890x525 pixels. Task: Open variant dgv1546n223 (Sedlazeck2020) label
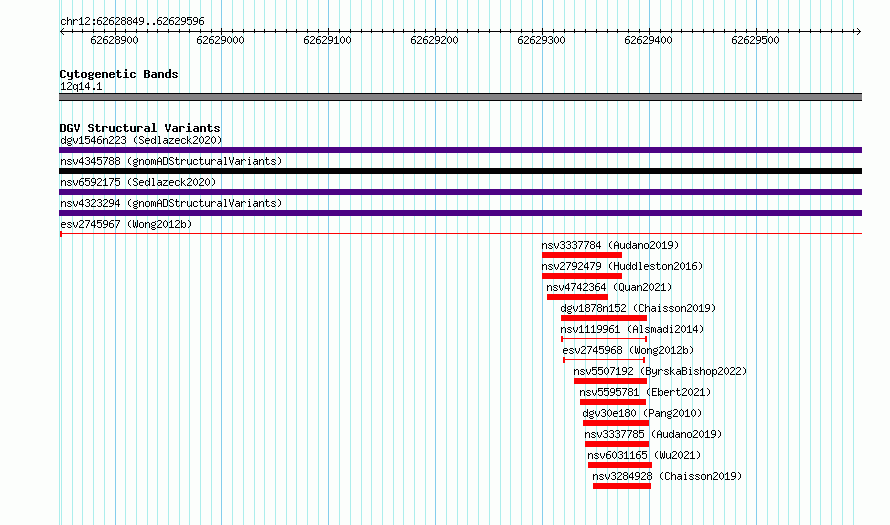click(x=141, y=140)
